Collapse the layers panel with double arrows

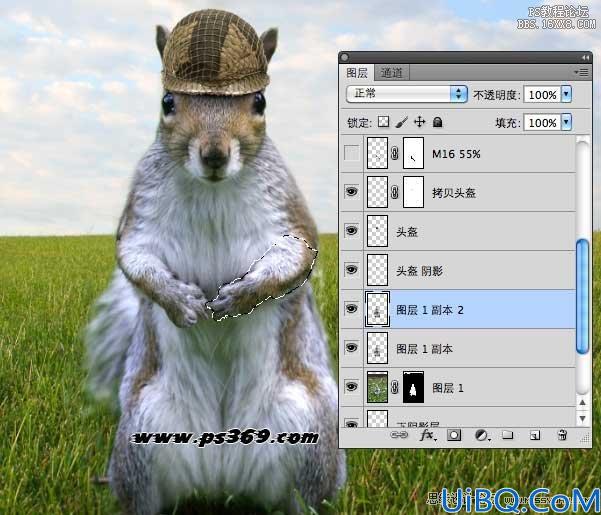coord(585,57)
